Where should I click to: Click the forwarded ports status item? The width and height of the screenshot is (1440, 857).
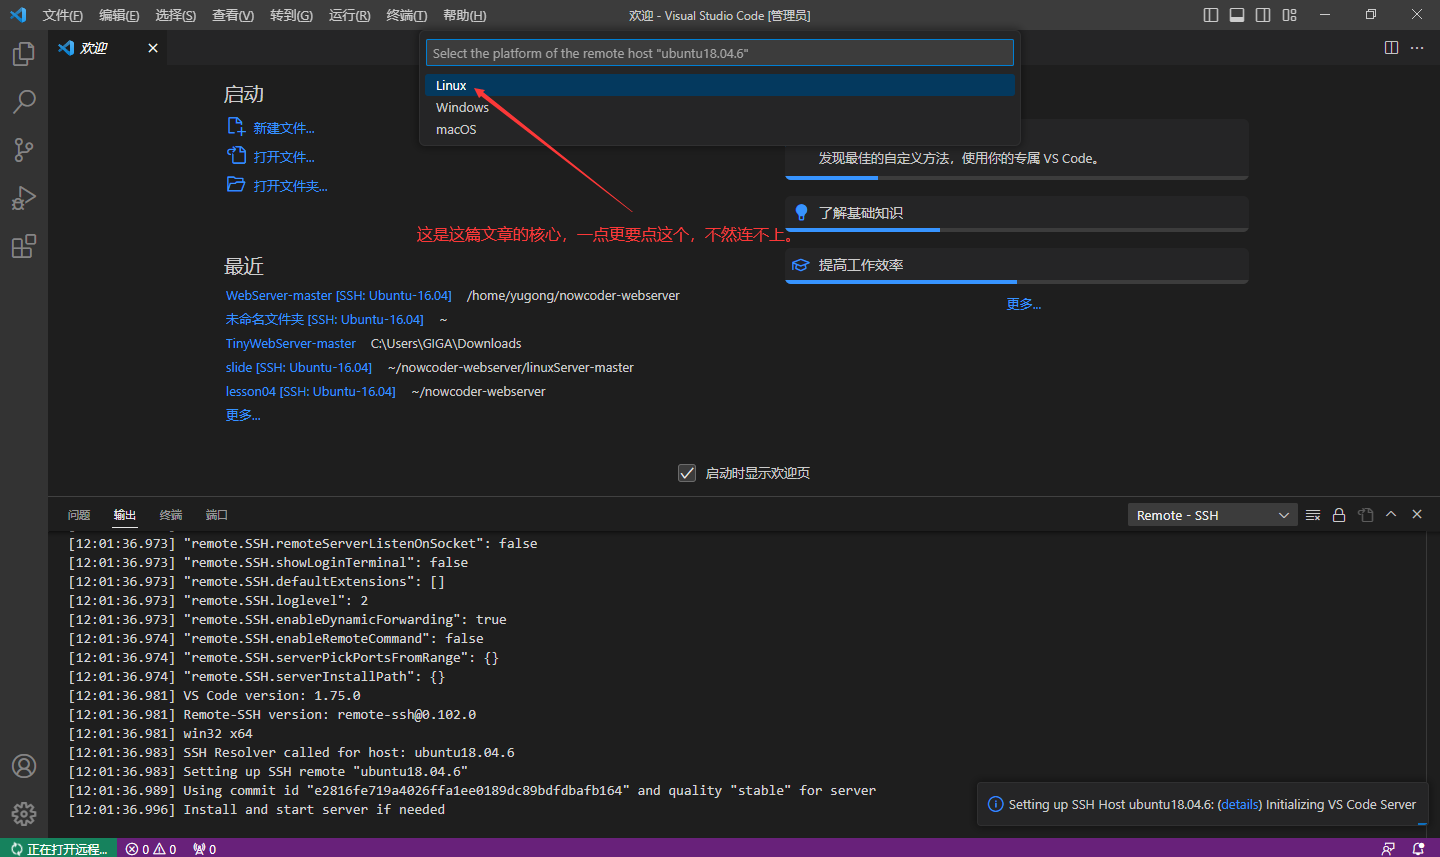(x=205, y=849)
